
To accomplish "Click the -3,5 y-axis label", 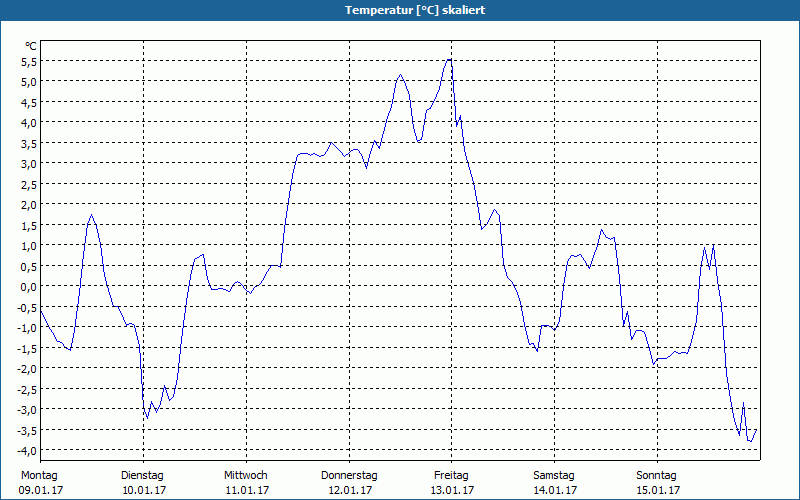I will coord(28,430).
